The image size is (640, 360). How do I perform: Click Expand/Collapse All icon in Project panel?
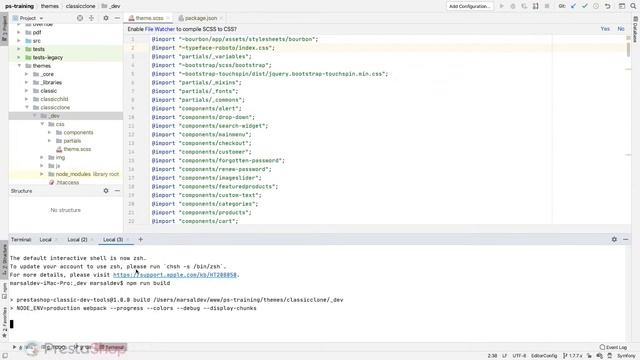coord(91,18)
